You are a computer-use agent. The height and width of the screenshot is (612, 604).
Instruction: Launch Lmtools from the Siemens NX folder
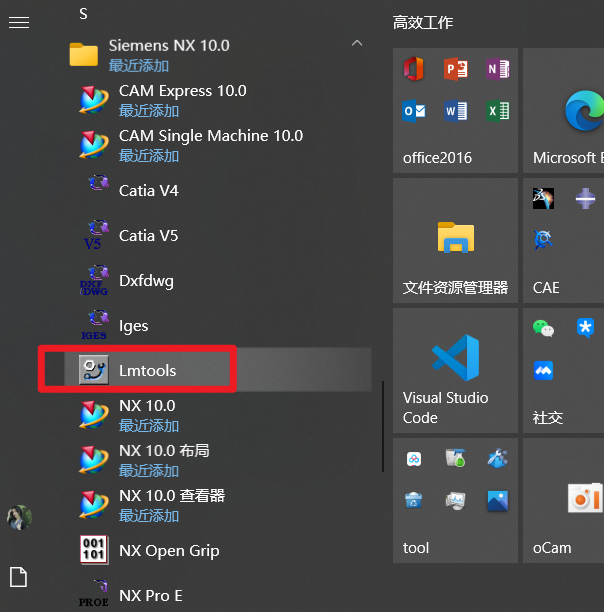(x=147, y=370)
